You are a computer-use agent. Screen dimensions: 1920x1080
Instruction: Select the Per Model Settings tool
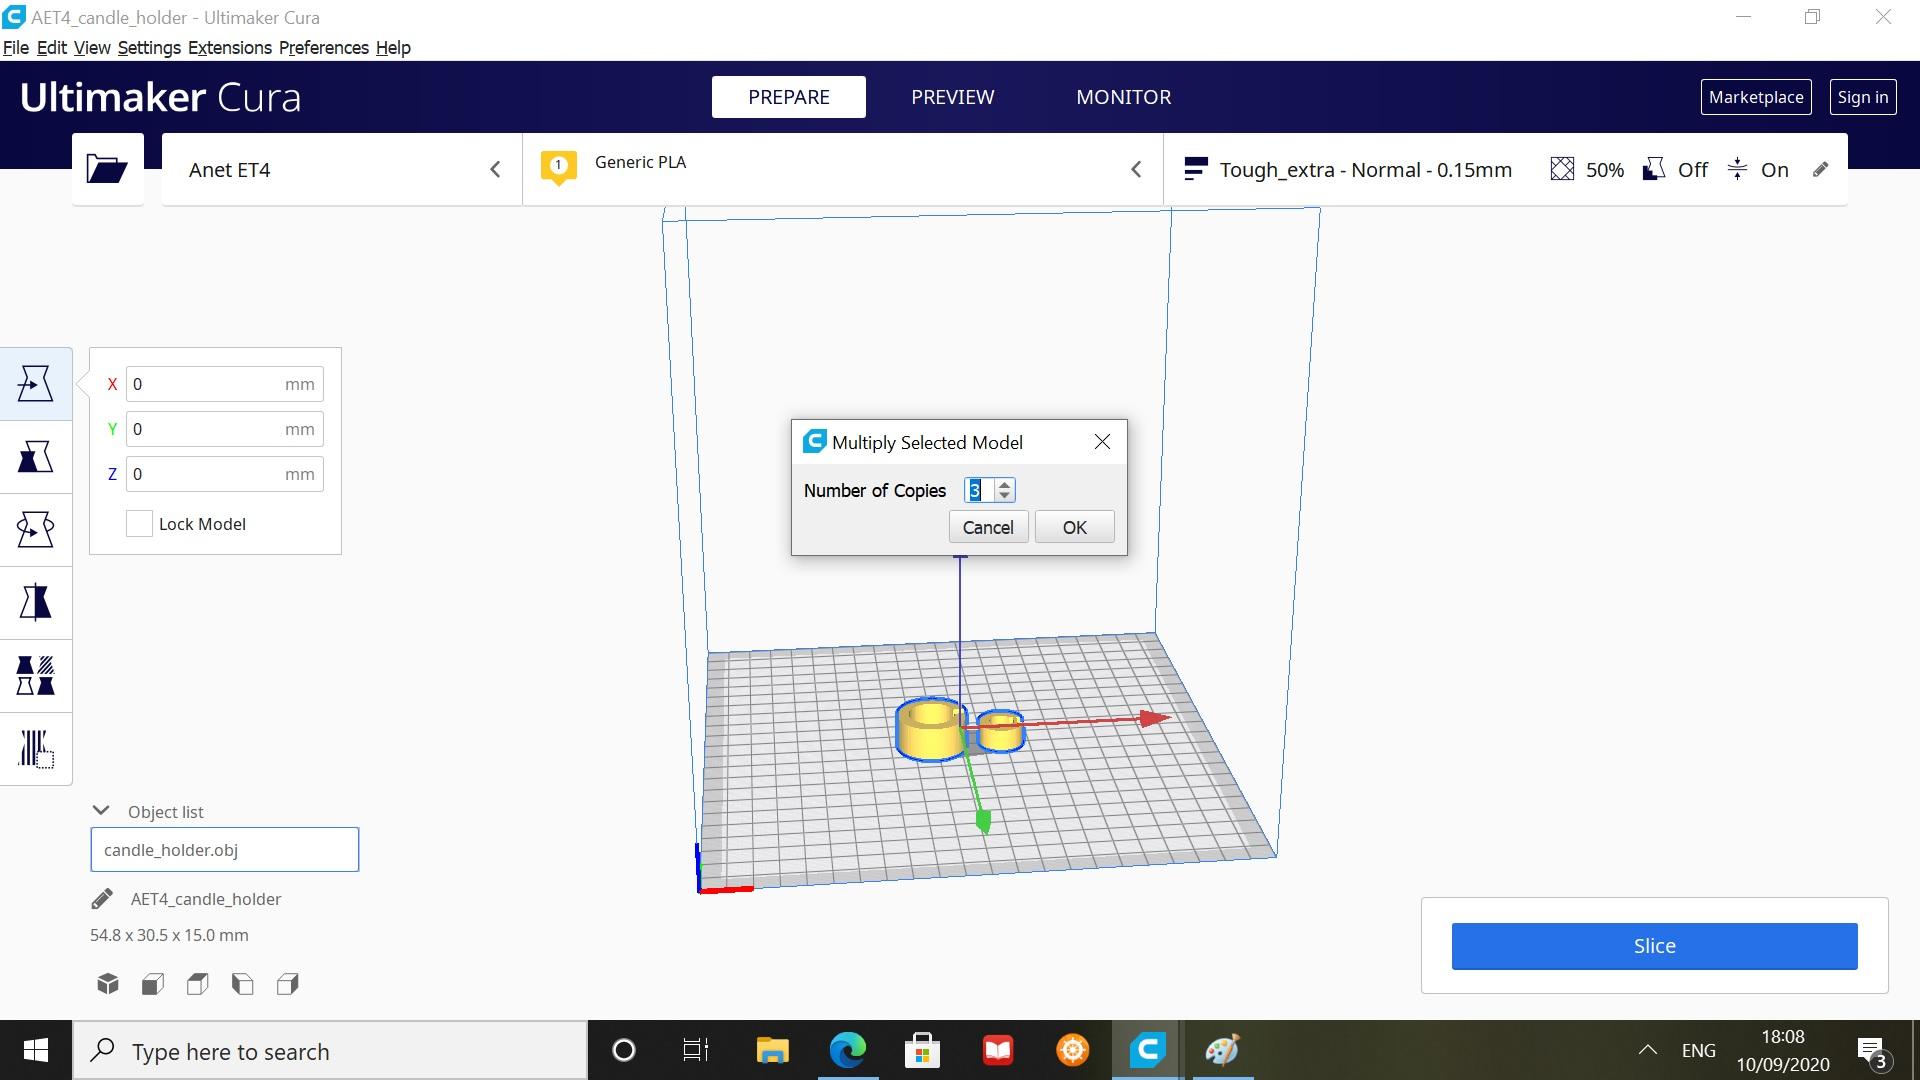[36, 675]
